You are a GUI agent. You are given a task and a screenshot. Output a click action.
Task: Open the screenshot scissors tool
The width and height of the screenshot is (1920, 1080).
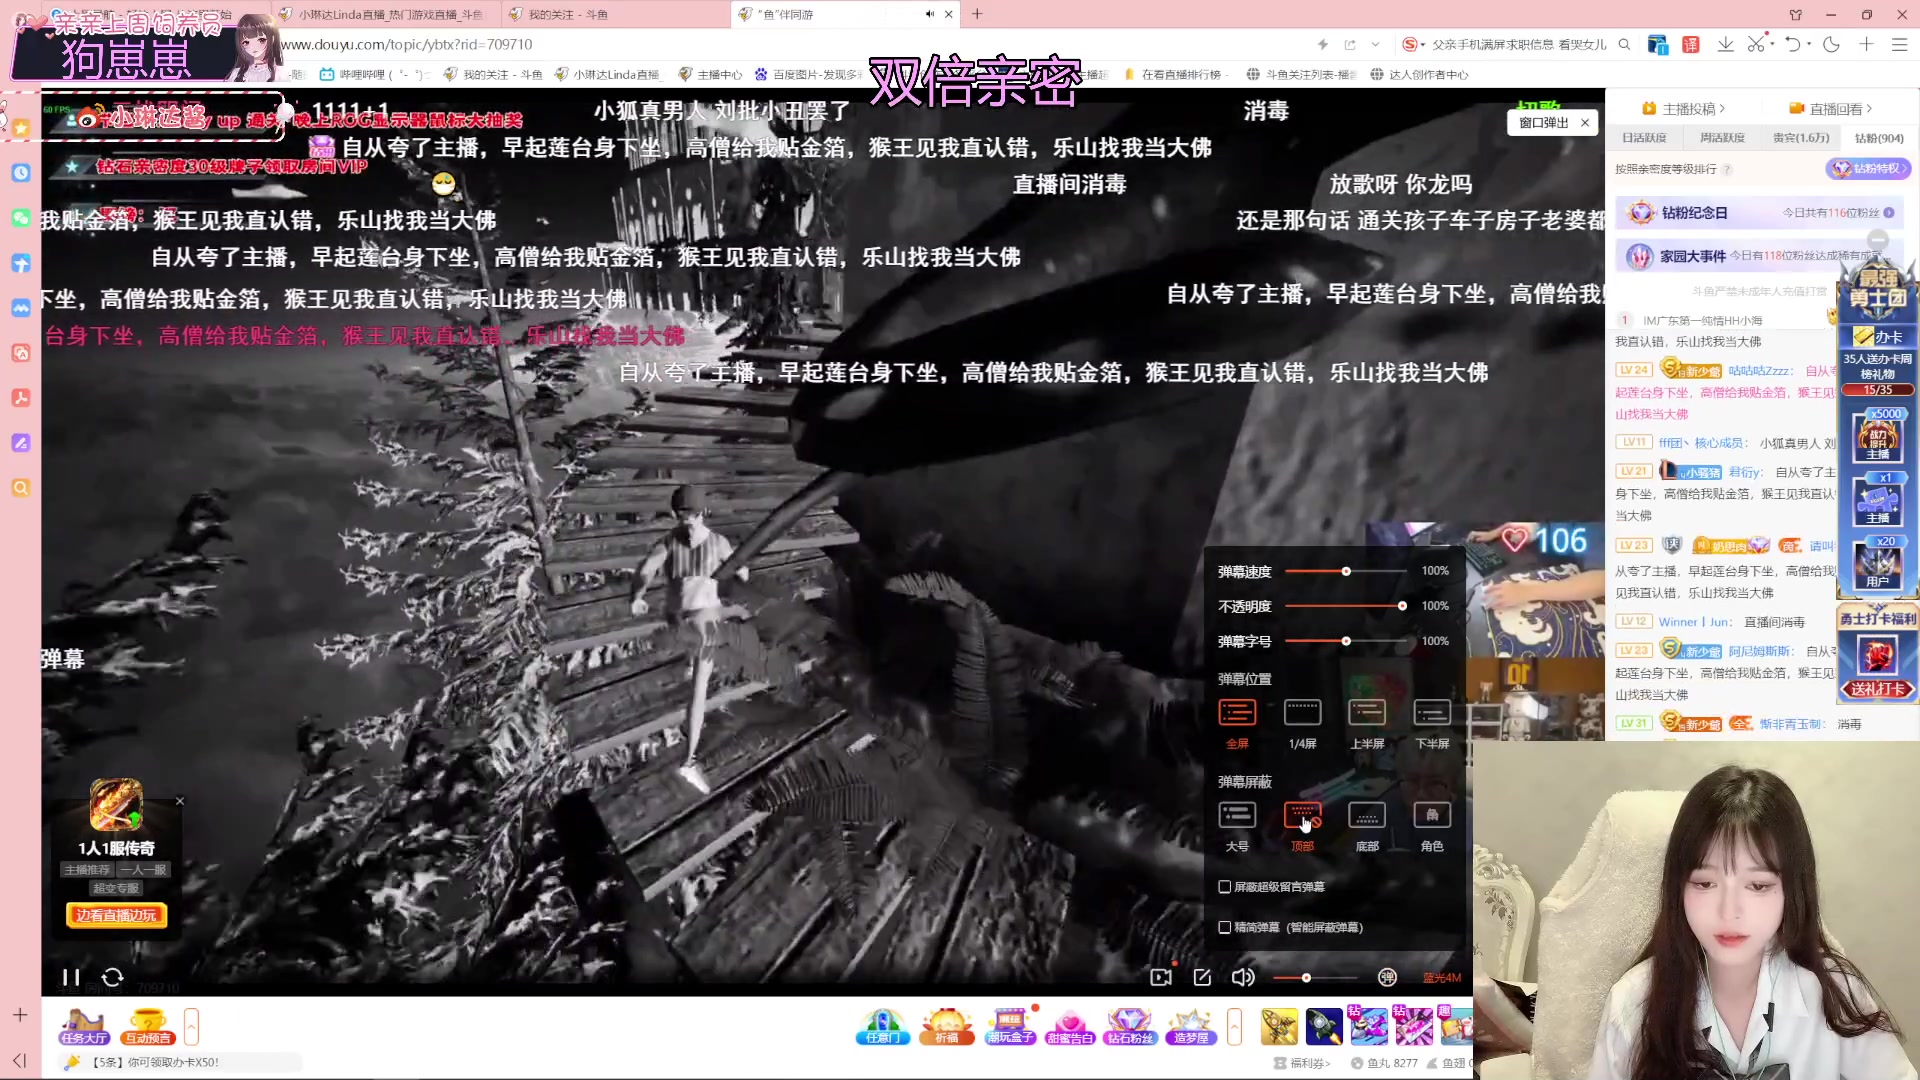point(1756,44)
